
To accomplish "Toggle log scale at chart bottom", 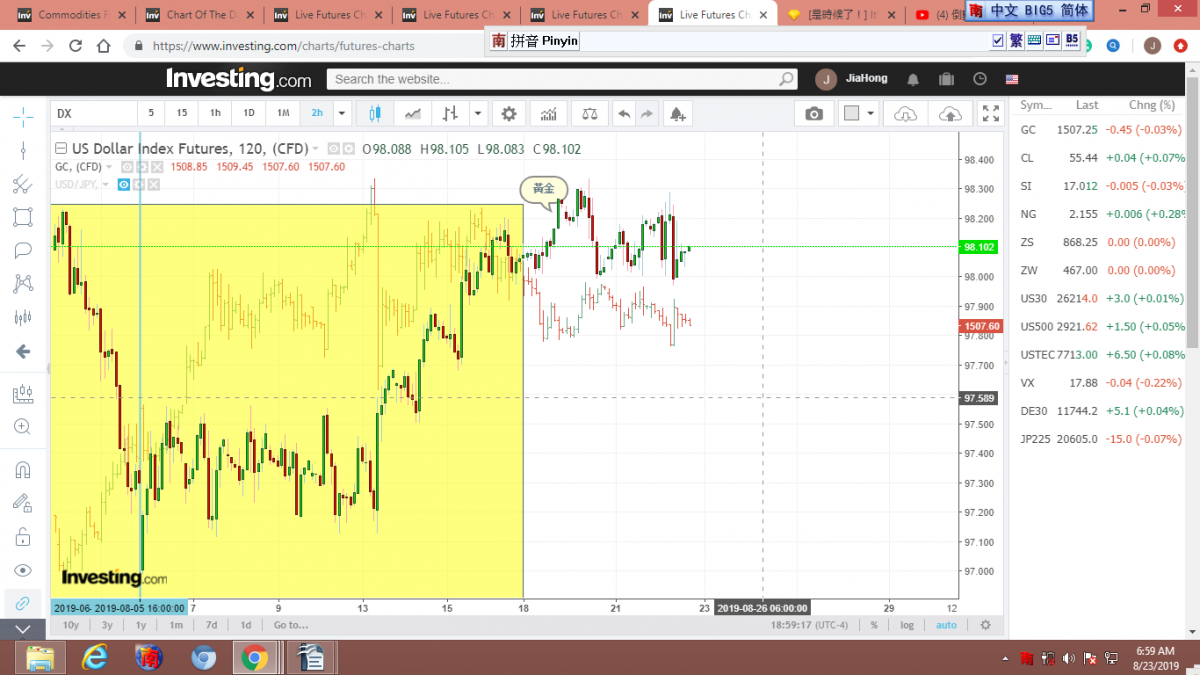I will tap(906, 625).
